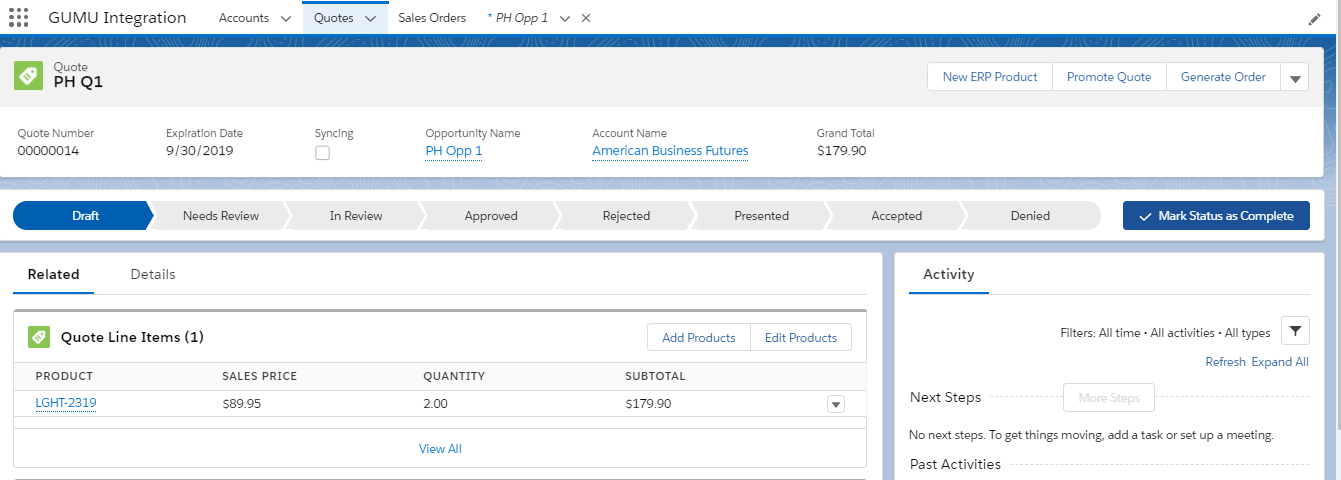Click the Generate Order button
Viewport: 1341px width, 480px height.
pos(1223,77)
